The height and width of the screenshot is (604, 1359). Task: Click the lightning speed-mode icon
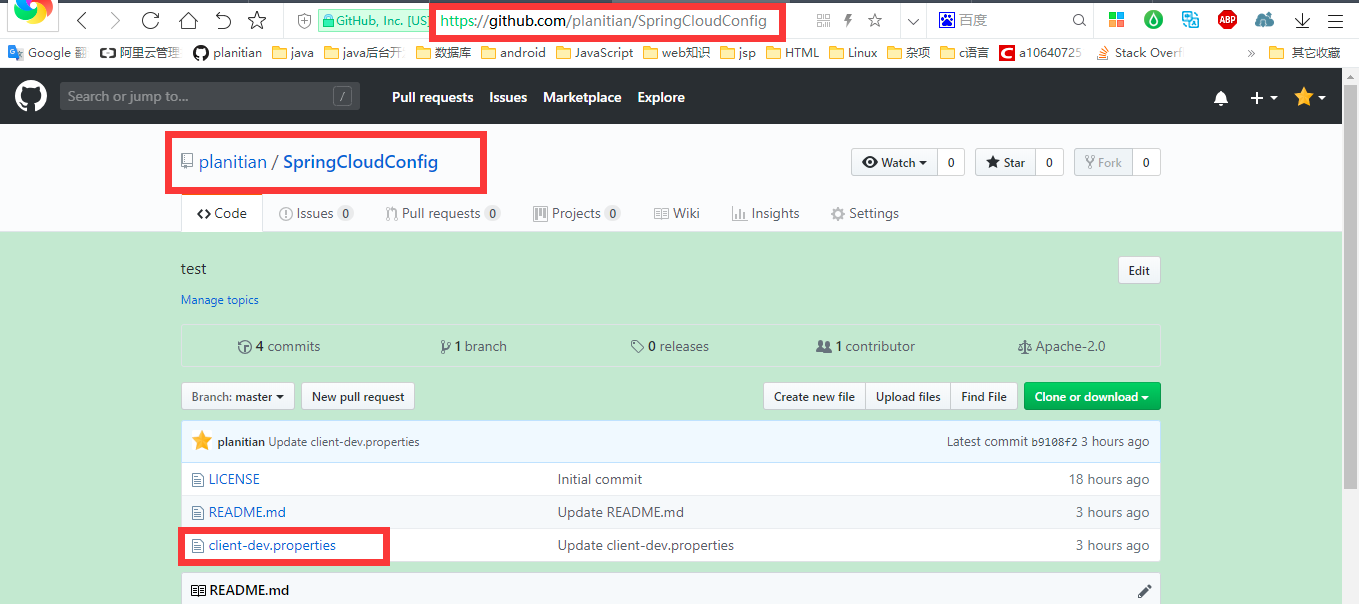click(x=849, y=20)
